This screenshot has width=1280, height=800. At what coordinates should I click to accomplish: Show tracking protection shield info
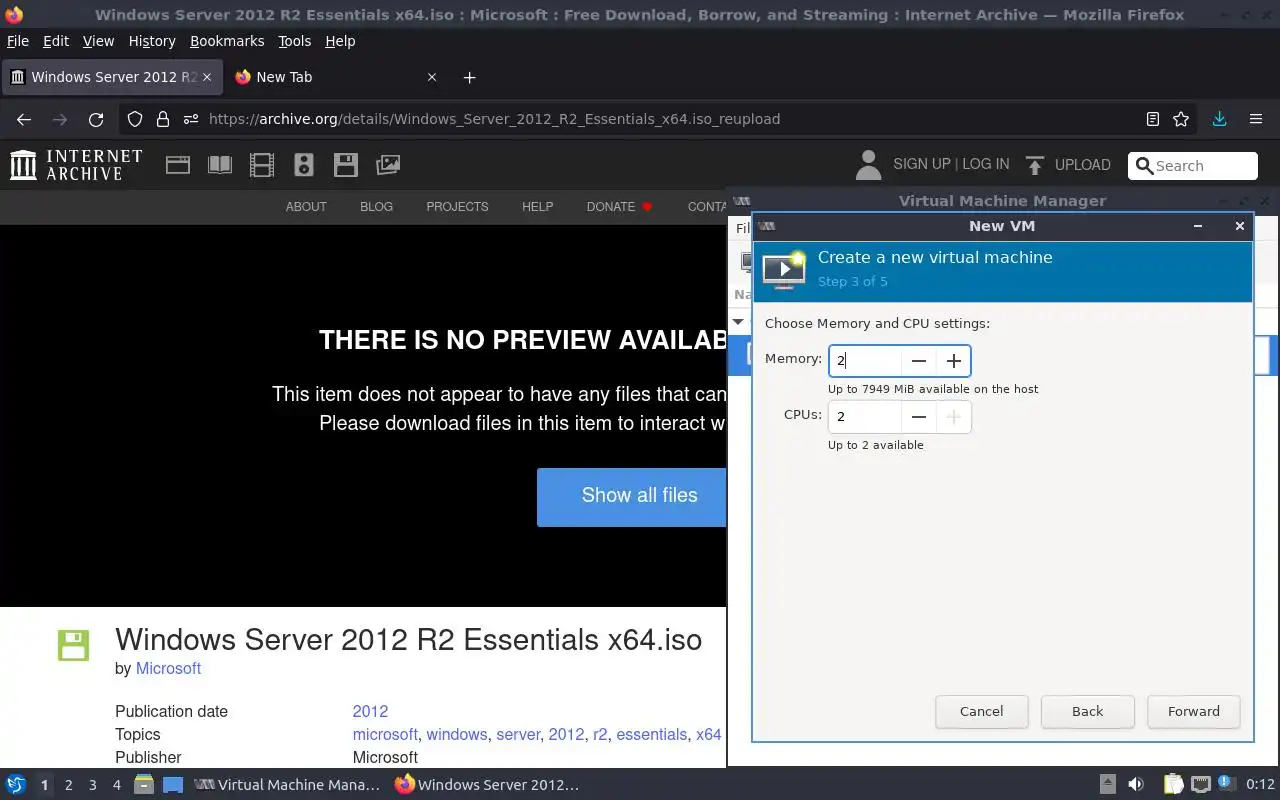click(x=135, y=119)
